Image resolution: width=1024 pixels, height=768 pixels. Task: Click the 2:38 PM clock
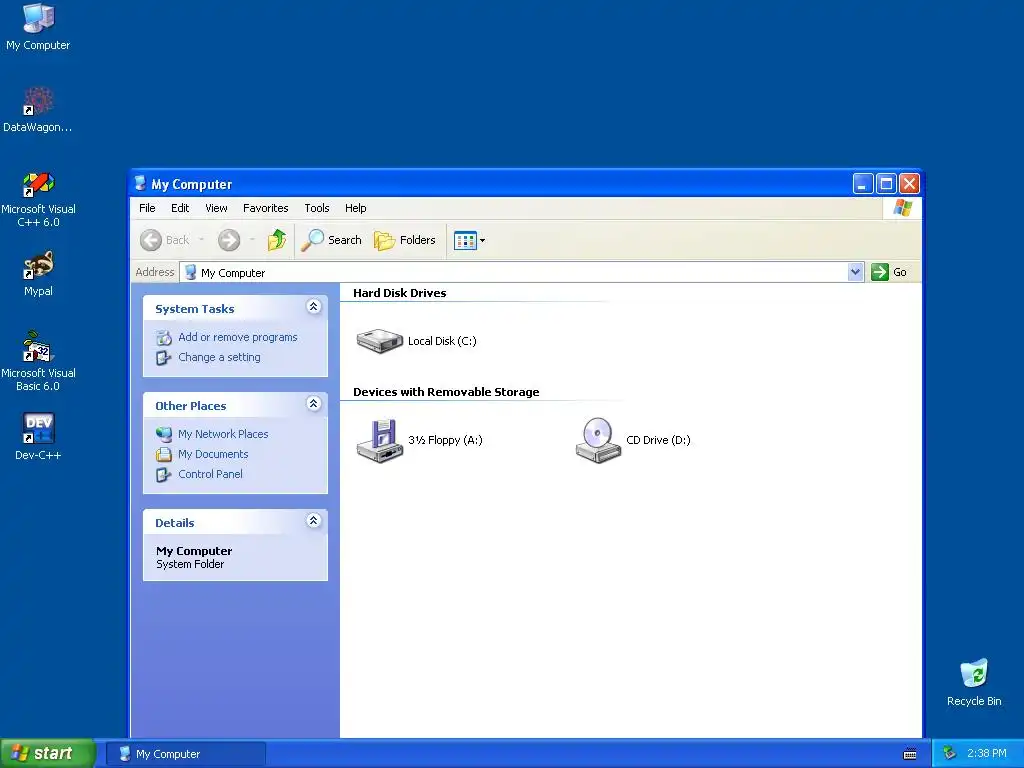pos(987,754)
